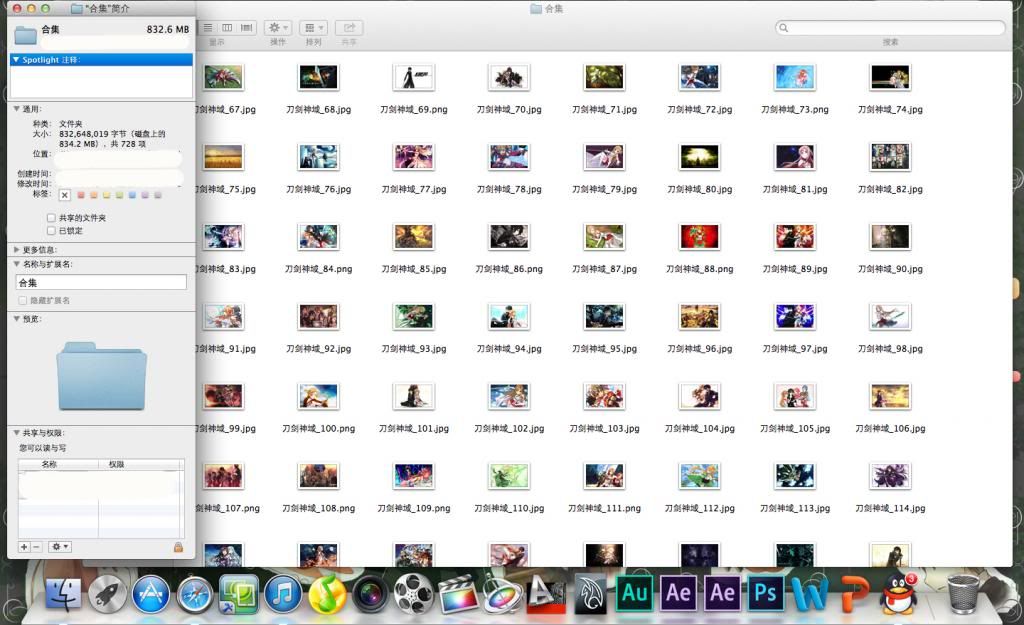This screenshot has width=1024, height=625.
Task: Click the lock icon in permissions section
Action: click(x=178, y=547)
